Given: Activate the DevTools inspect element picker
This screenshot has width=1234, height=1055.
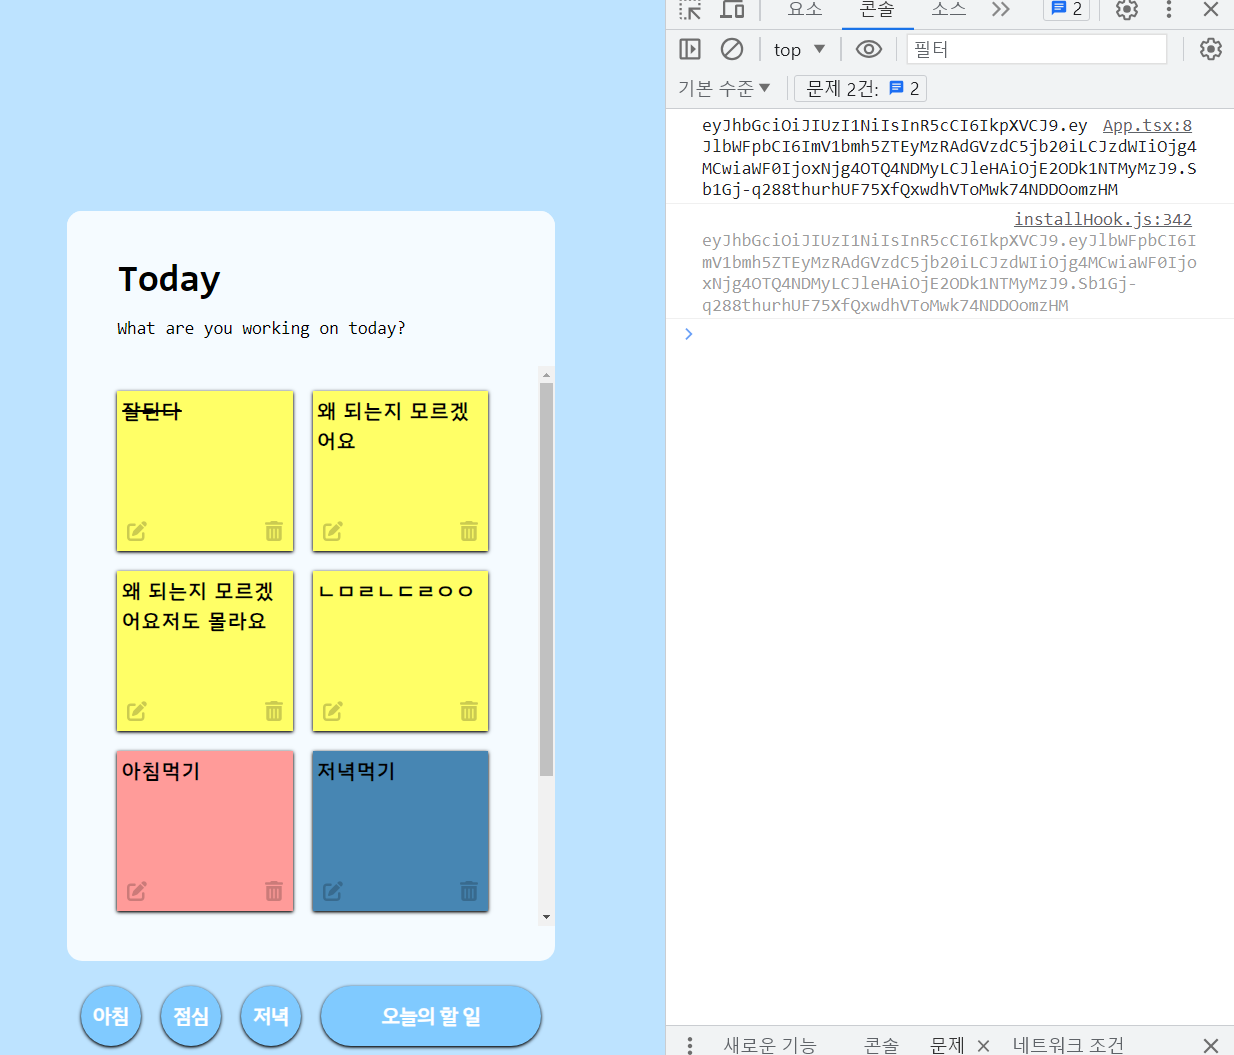Looking at the screenshot, I should point(690,10).
